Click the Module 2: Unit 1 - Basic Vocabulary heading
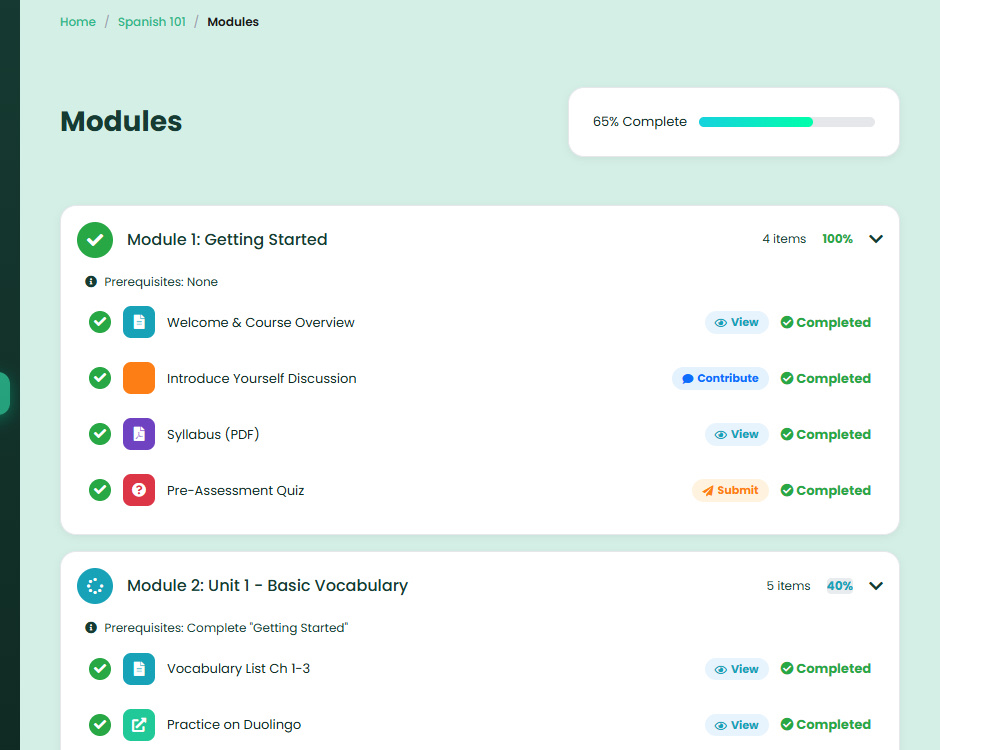Viewport: 1000px width, 750px height. (x=267, y=585)
